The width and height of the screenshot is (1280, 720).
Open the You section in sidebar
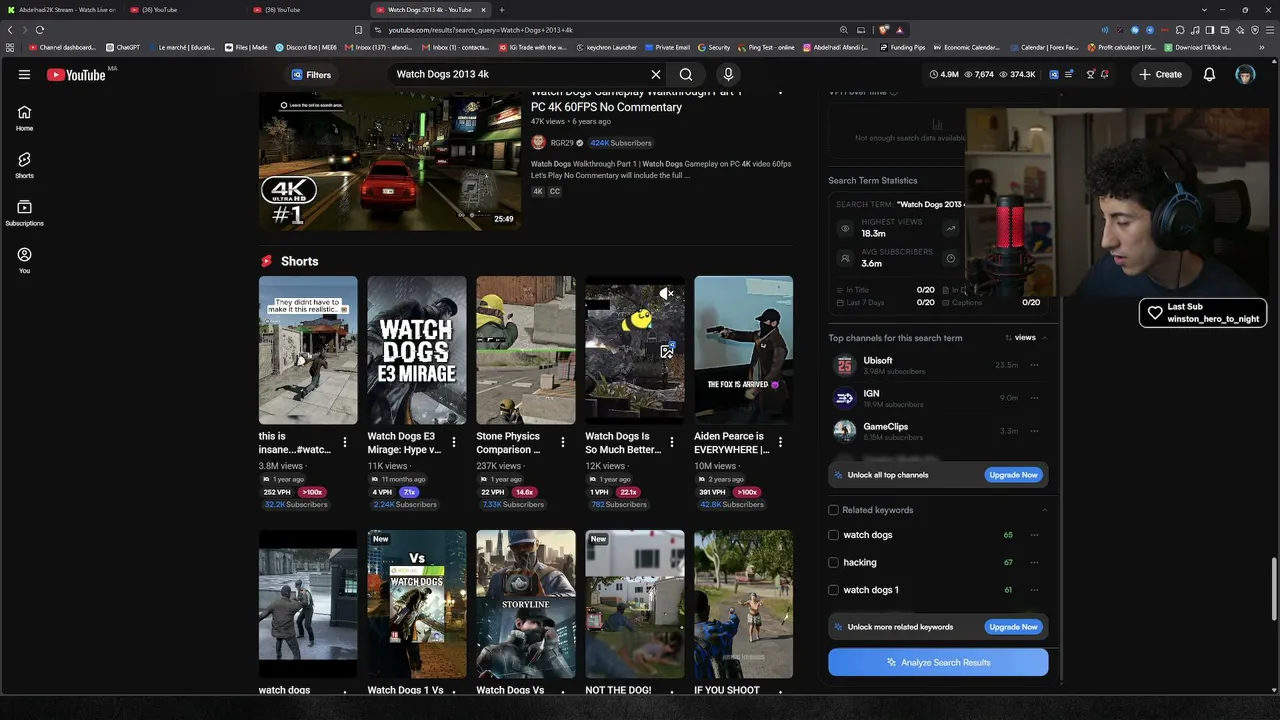click(24, 261)
